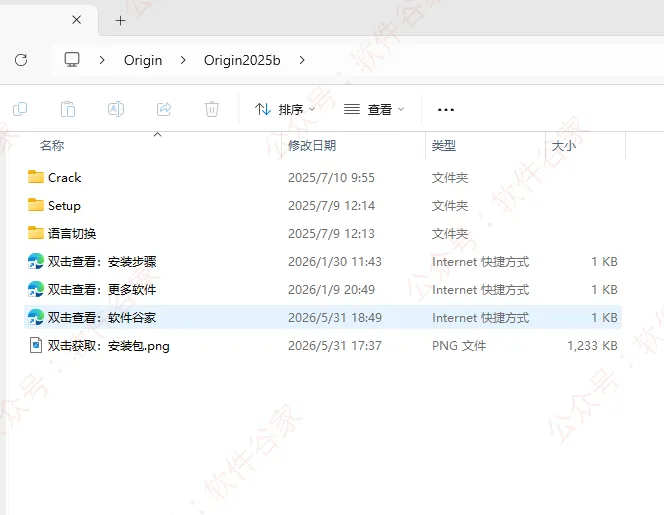The height and width of the screenshot is (515, 664).
Task: Click the rename icon in toolbar
Action: 116,109
